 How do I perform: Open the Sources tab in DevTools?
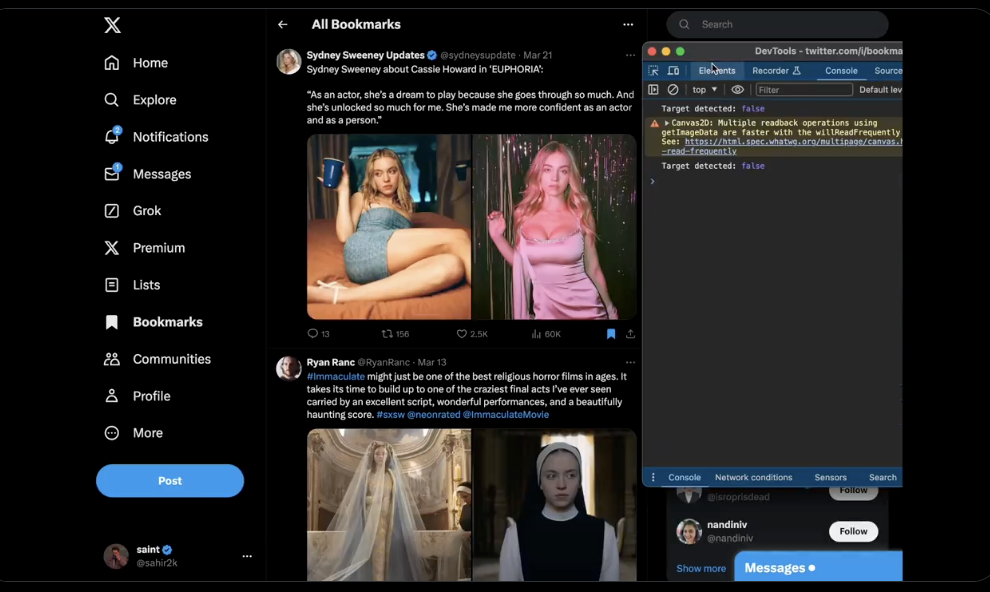click(887, 71)
